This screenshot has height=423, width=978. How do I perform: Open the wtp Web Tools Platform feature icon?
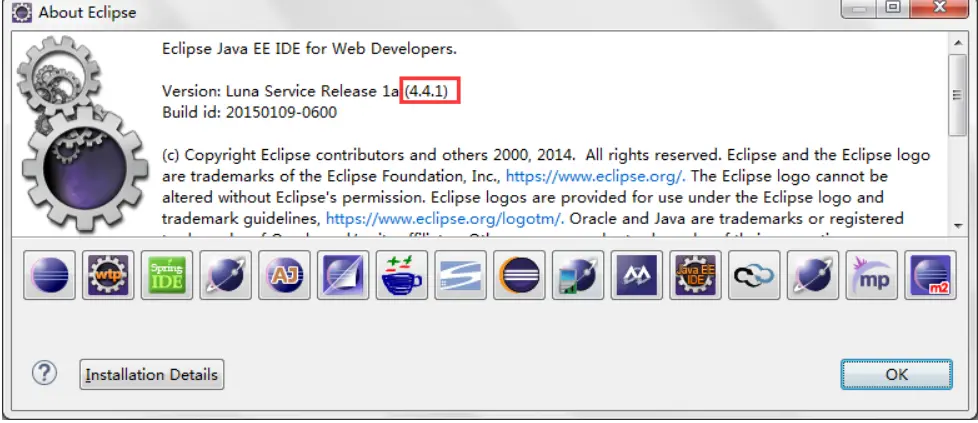pyautogui.click(x=108, y=275)
